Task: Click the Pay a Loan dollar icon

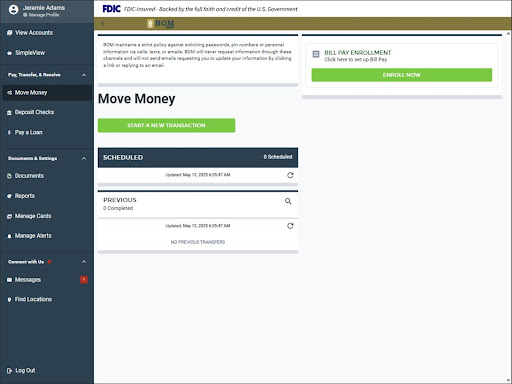Action: [9, 133]
